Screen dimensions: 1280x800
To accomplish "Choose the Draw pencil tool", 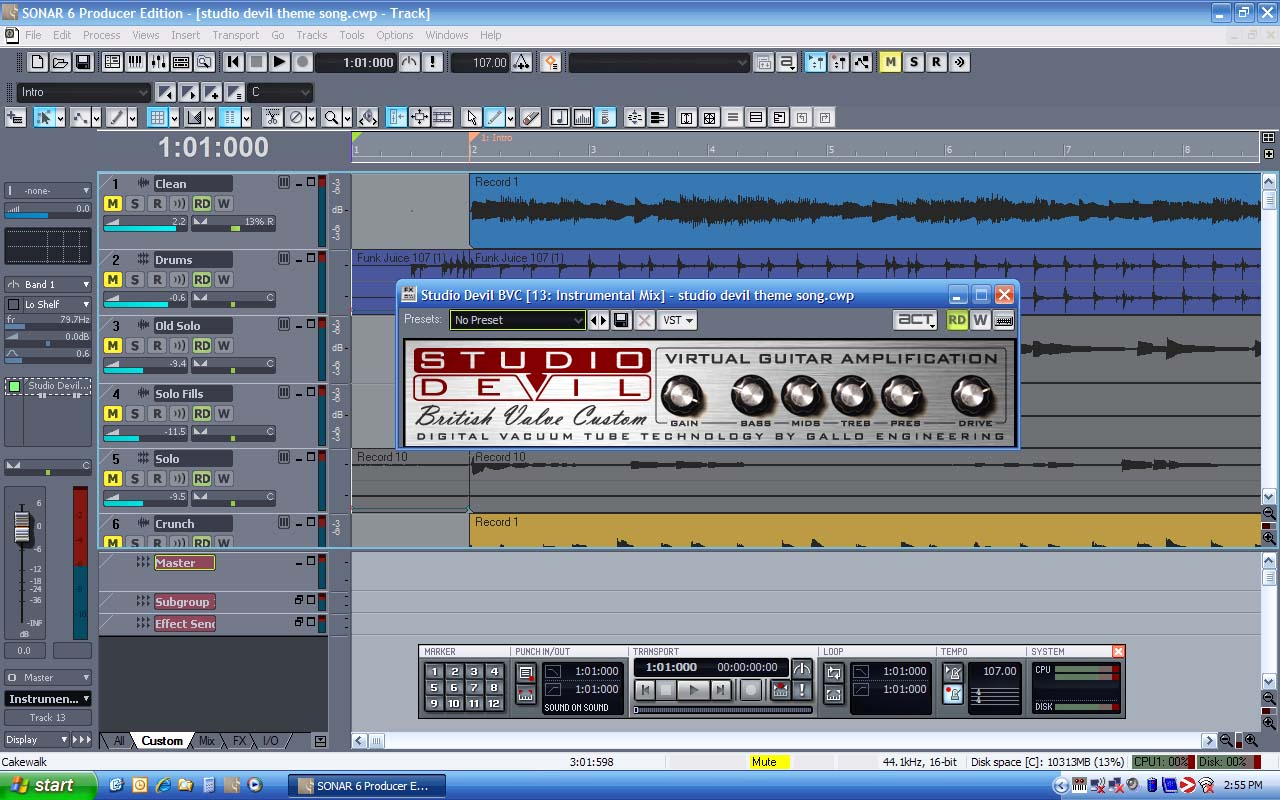I will (494, 118).
